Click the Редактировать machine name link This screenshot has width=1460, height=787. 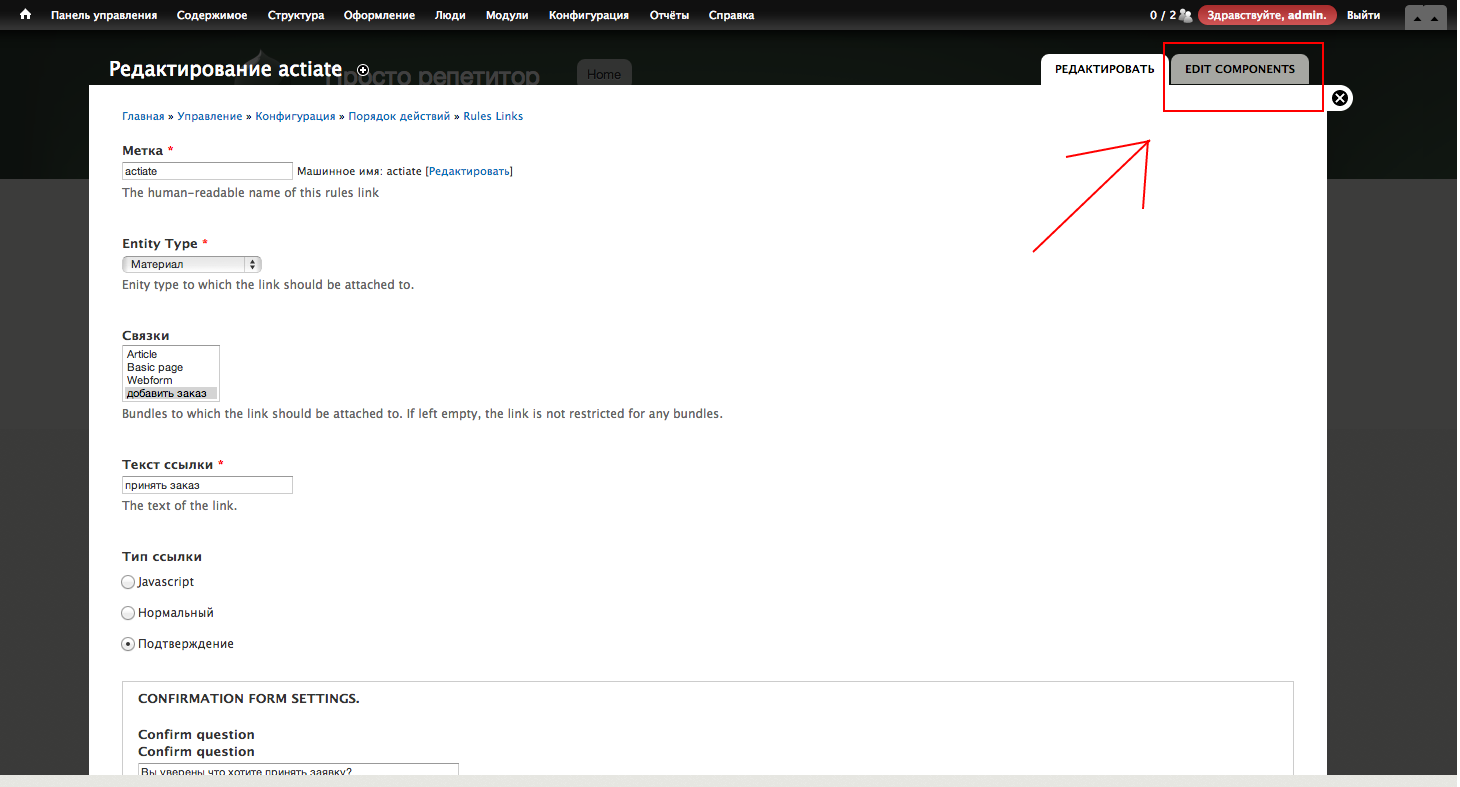tap(469, 171)
